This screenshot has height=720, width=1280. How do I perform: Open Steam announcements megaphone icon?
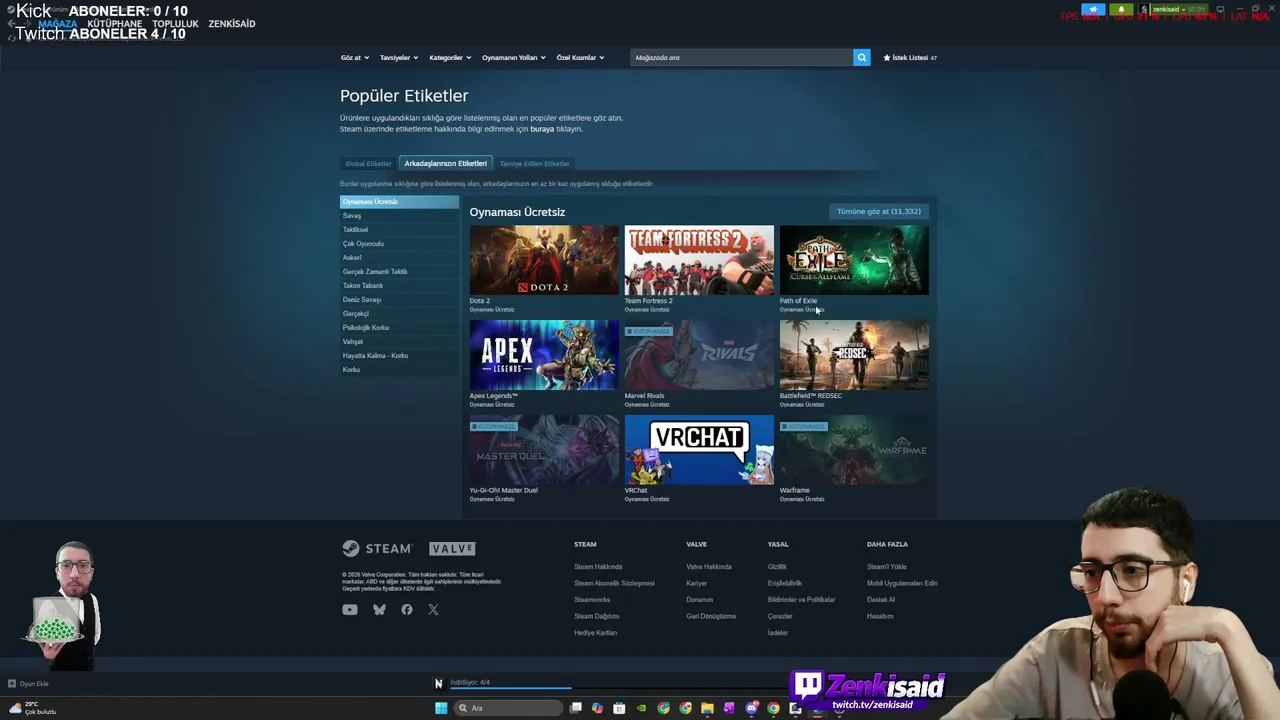pos(1093,10)
